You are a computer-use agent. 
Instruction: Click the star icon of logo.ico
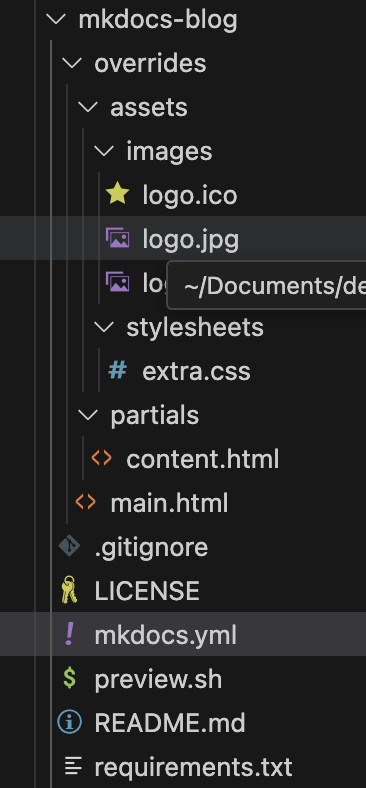118,194
